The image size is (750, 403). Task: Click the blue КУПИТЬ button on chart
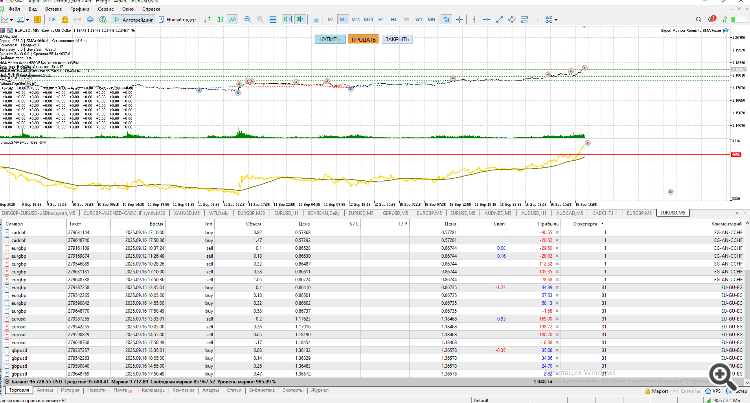(330, 39)
